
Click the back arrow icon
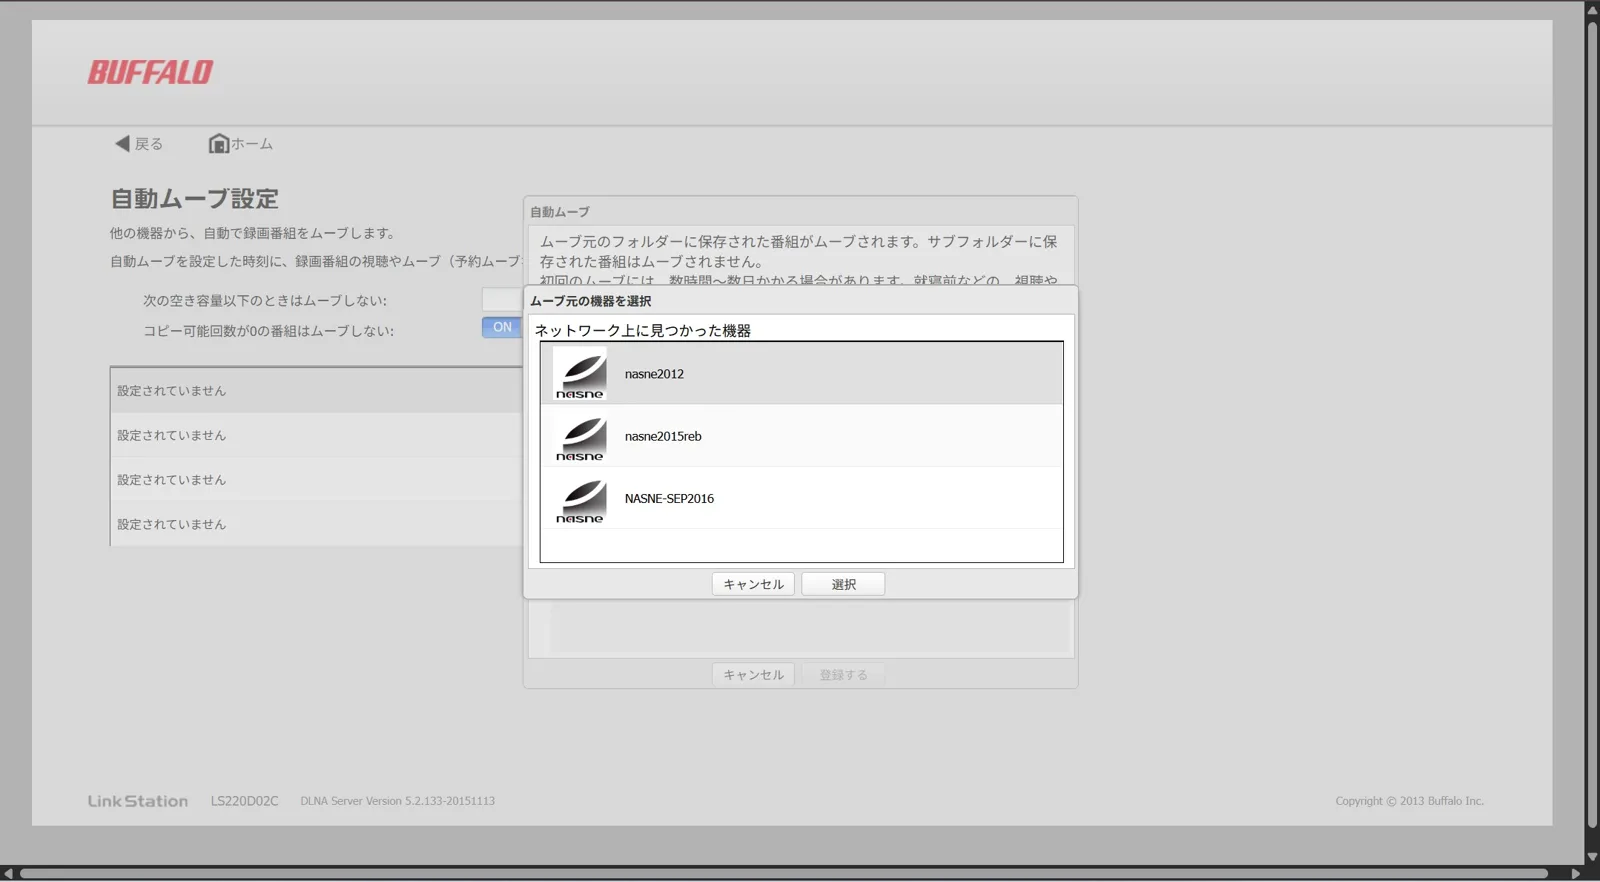122,143
